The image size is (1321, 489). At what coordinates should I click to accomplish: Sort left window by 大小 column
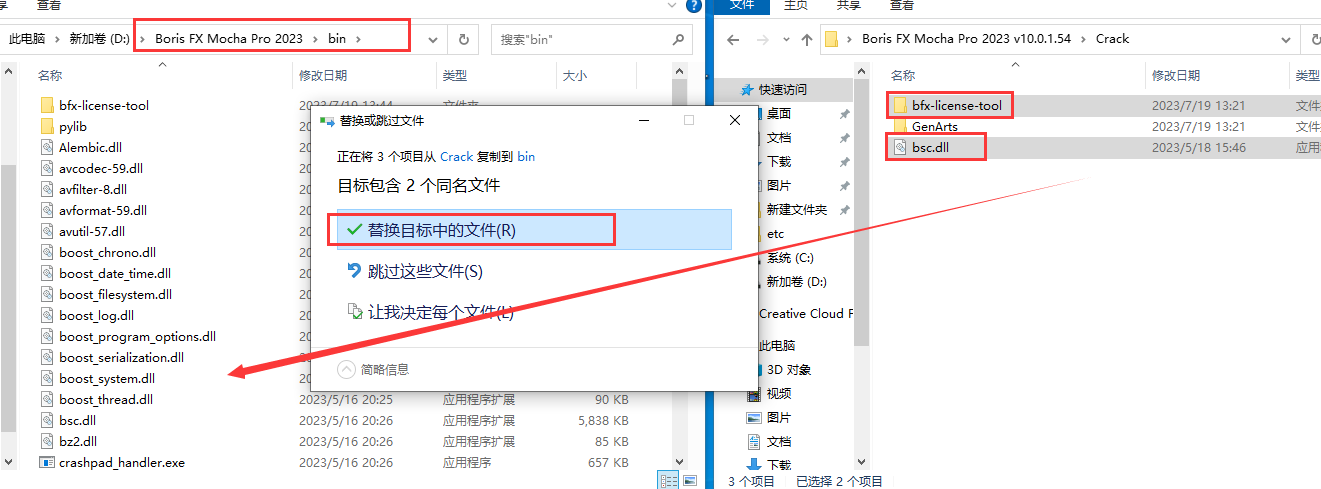pos(575,75)
